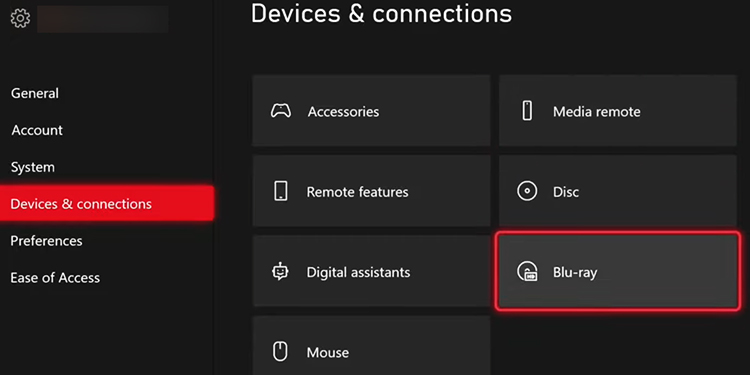Open Ease of Access settings
The width and height of the screenshot is (750, 375).
click(55, 277)
